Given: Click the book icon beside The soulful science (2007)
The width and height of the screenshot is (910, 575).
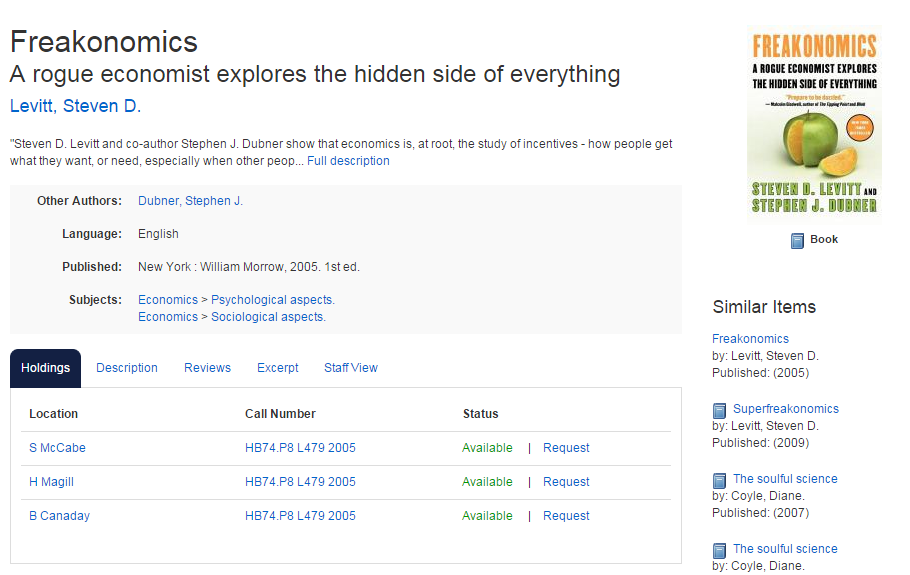Looking at the screenshot, I should 719,480.
